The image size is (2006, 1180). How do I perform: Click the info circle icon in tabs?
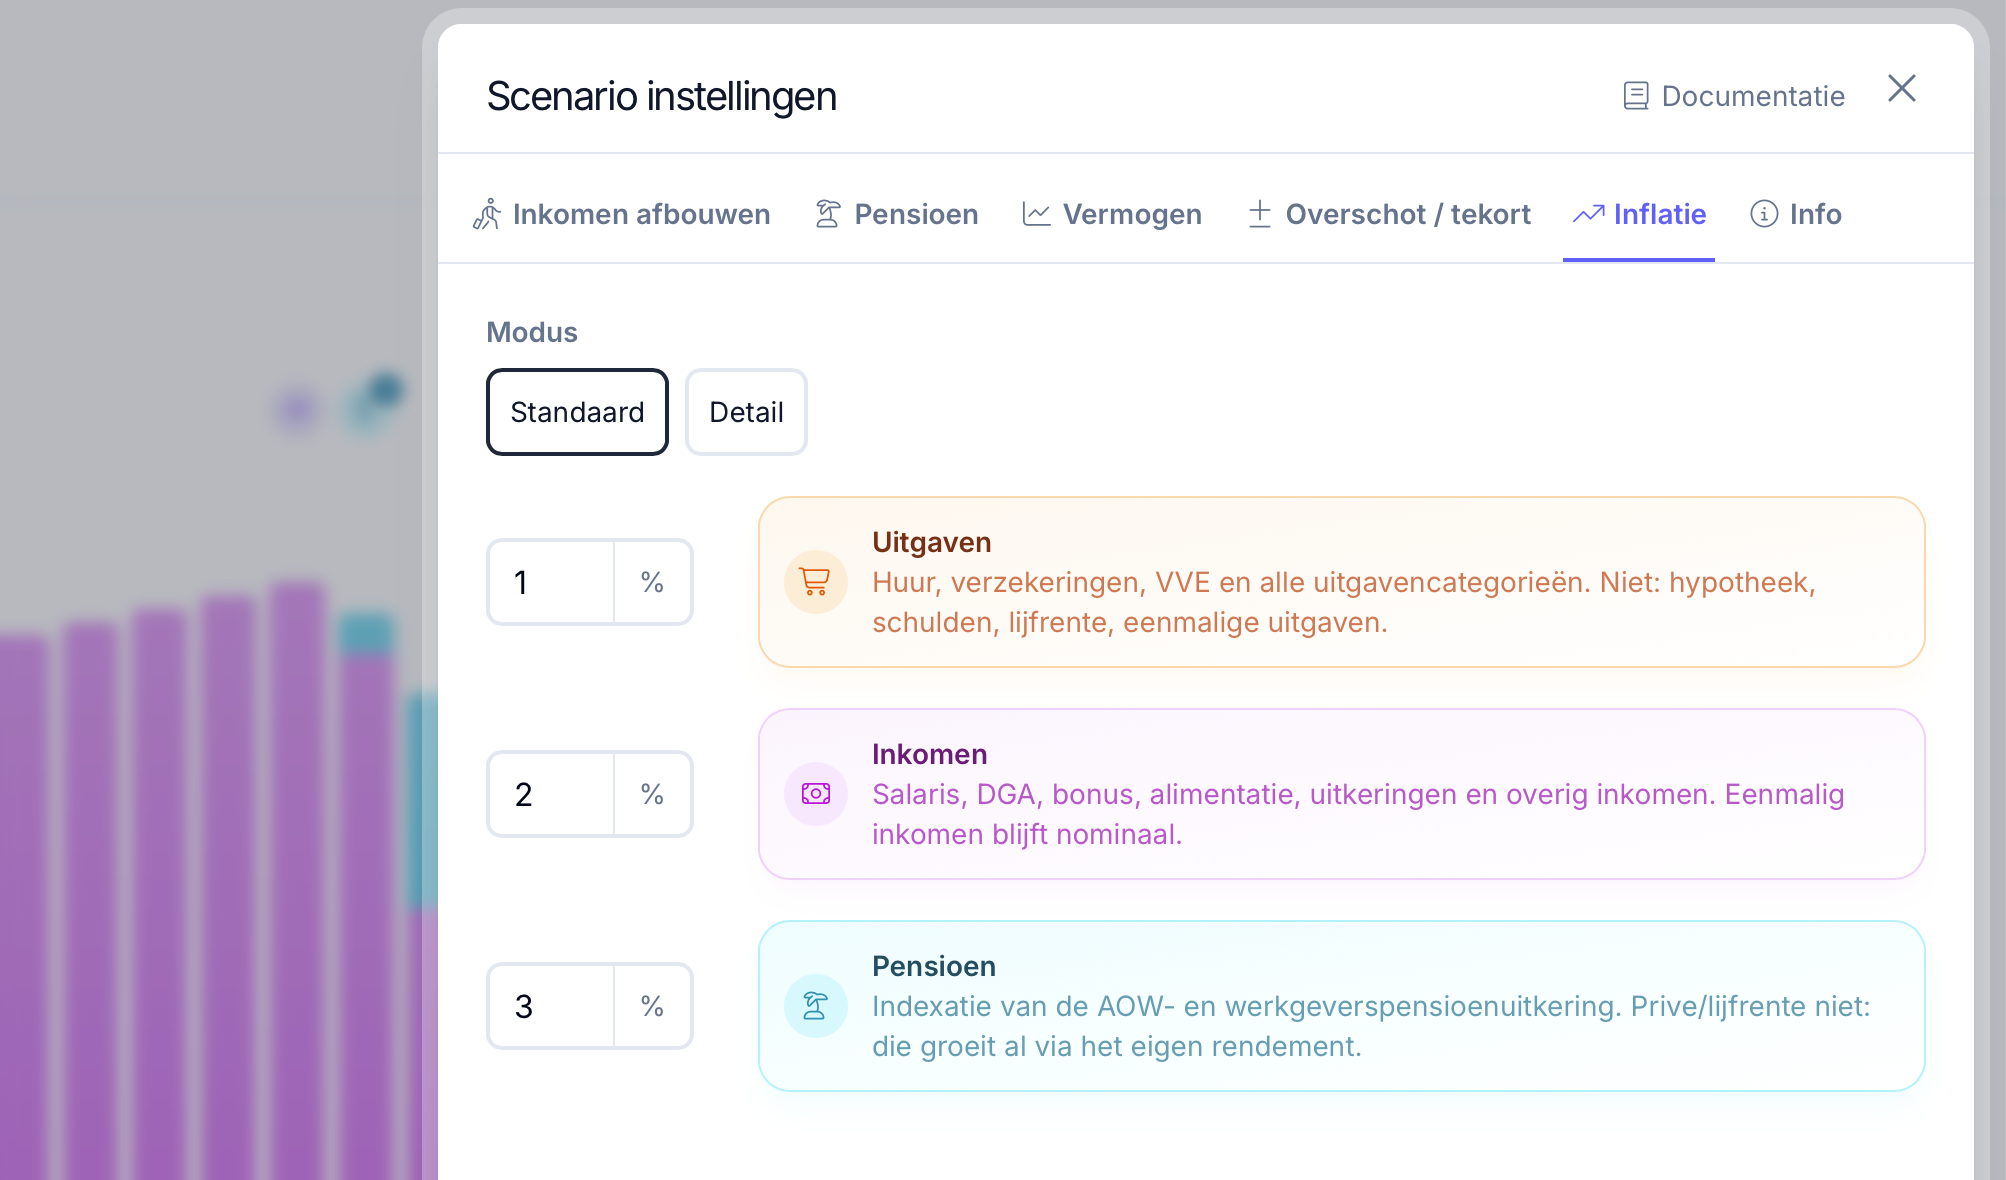point(1764,214)
